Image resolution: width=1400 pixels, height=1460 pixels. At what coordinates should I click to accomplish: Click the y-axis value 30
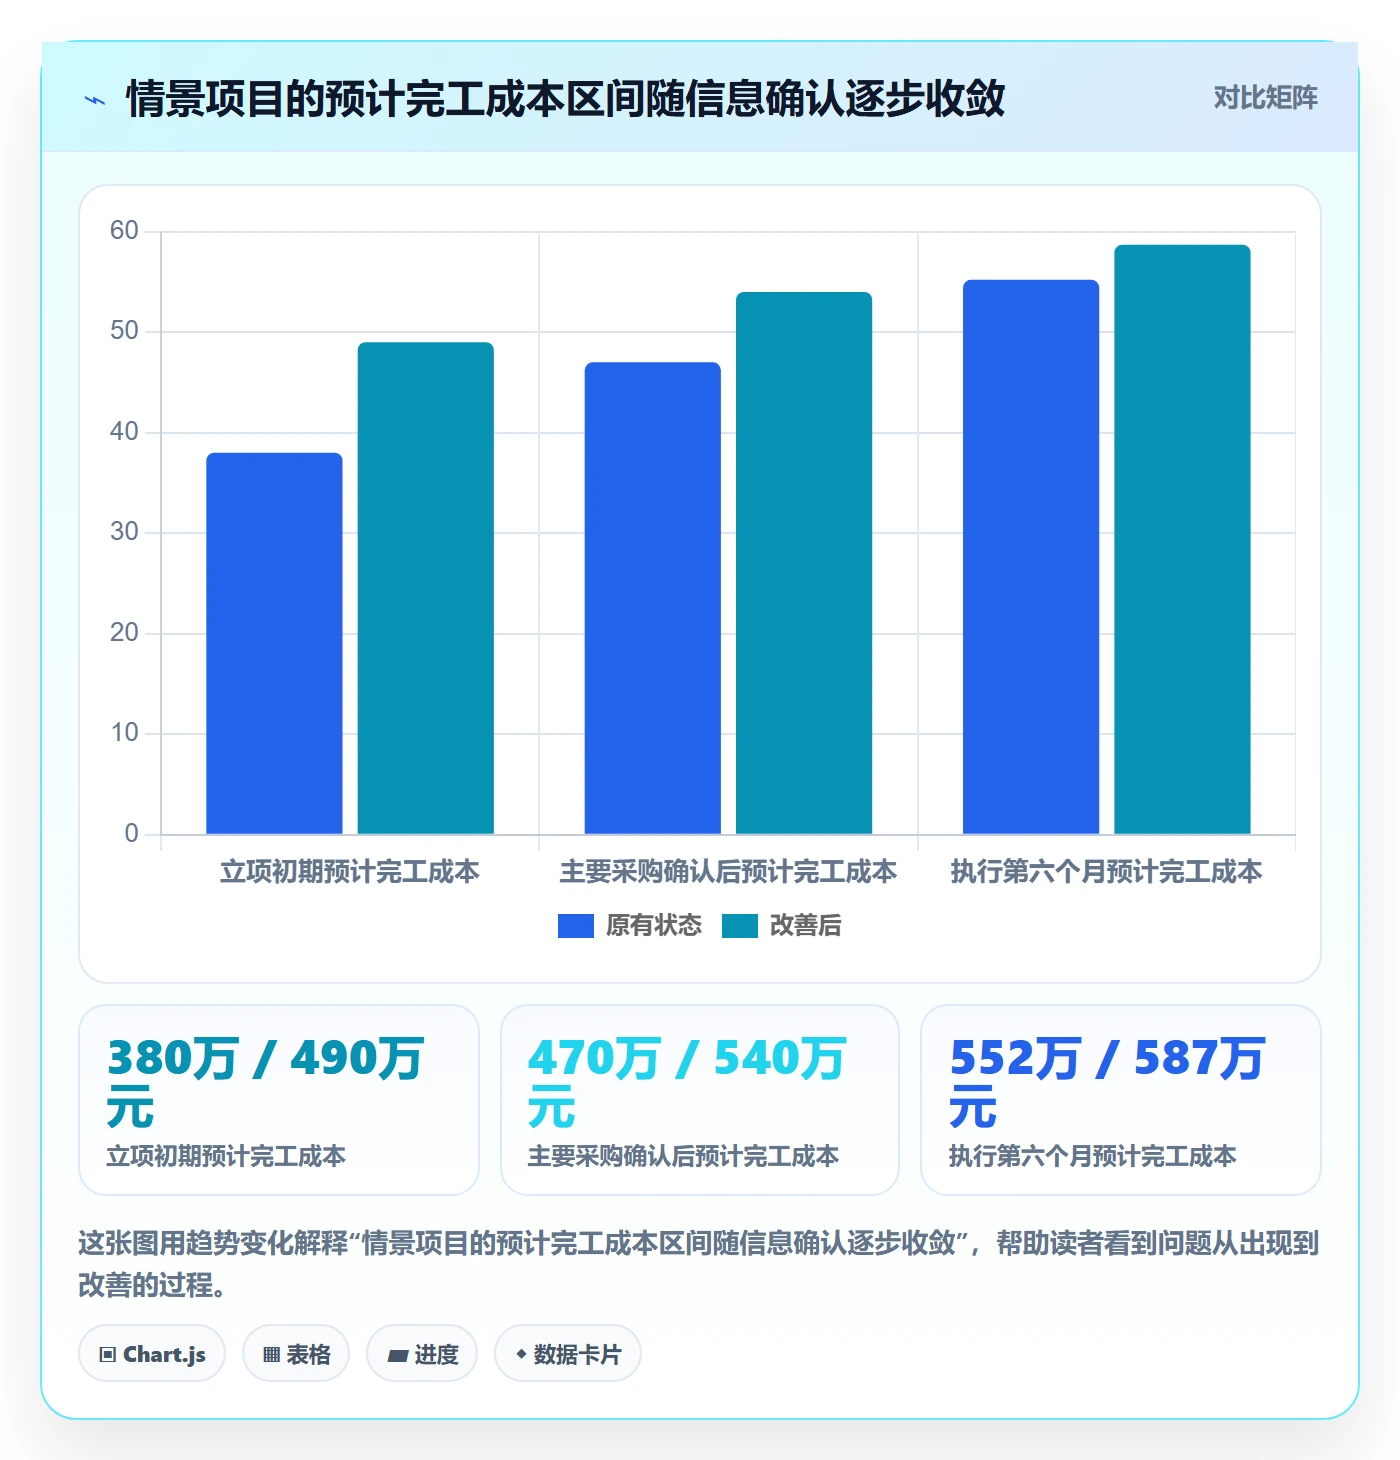click(x=124, y=532)
